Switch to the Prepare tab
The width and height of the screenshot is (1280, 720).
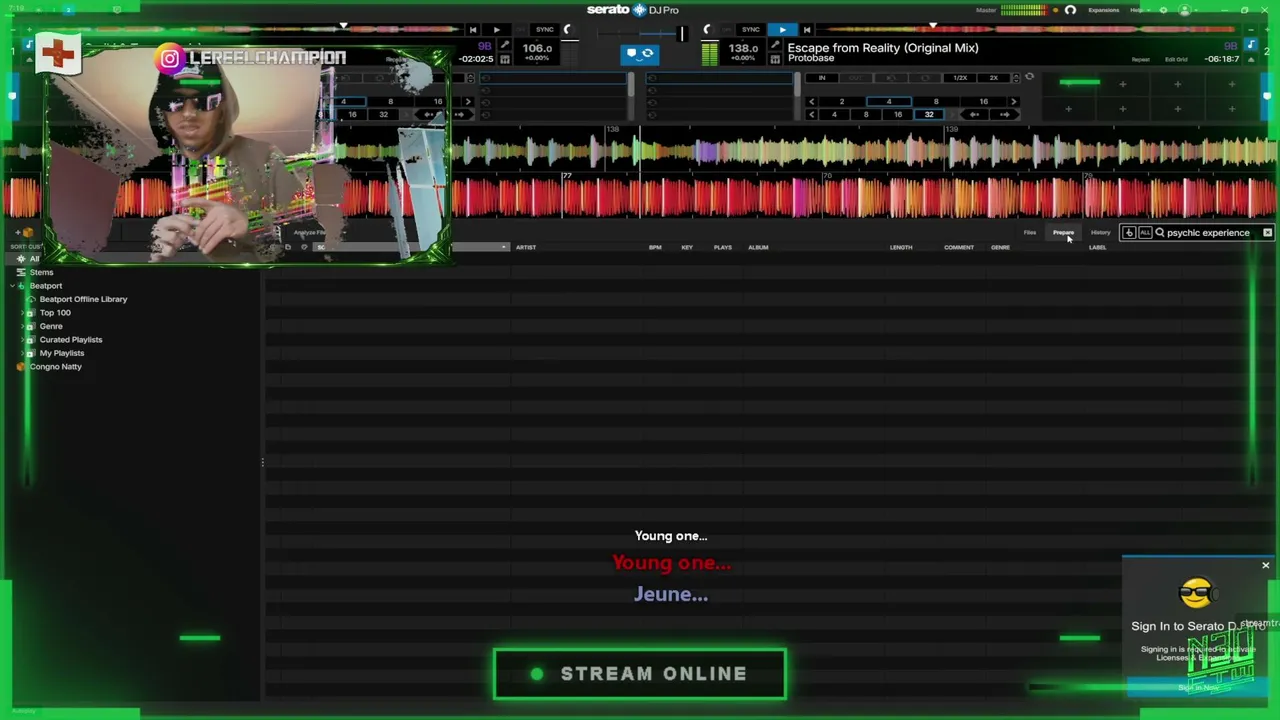coord(1063,233)
